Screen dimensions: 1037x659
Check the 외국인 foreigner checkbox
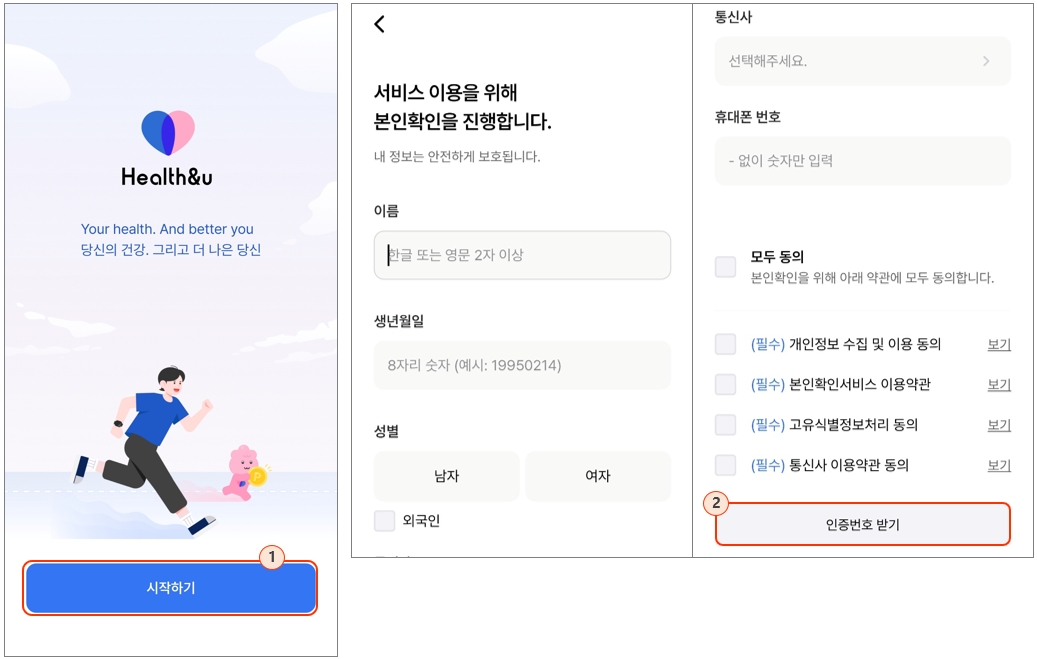click(x=384, y=520)
